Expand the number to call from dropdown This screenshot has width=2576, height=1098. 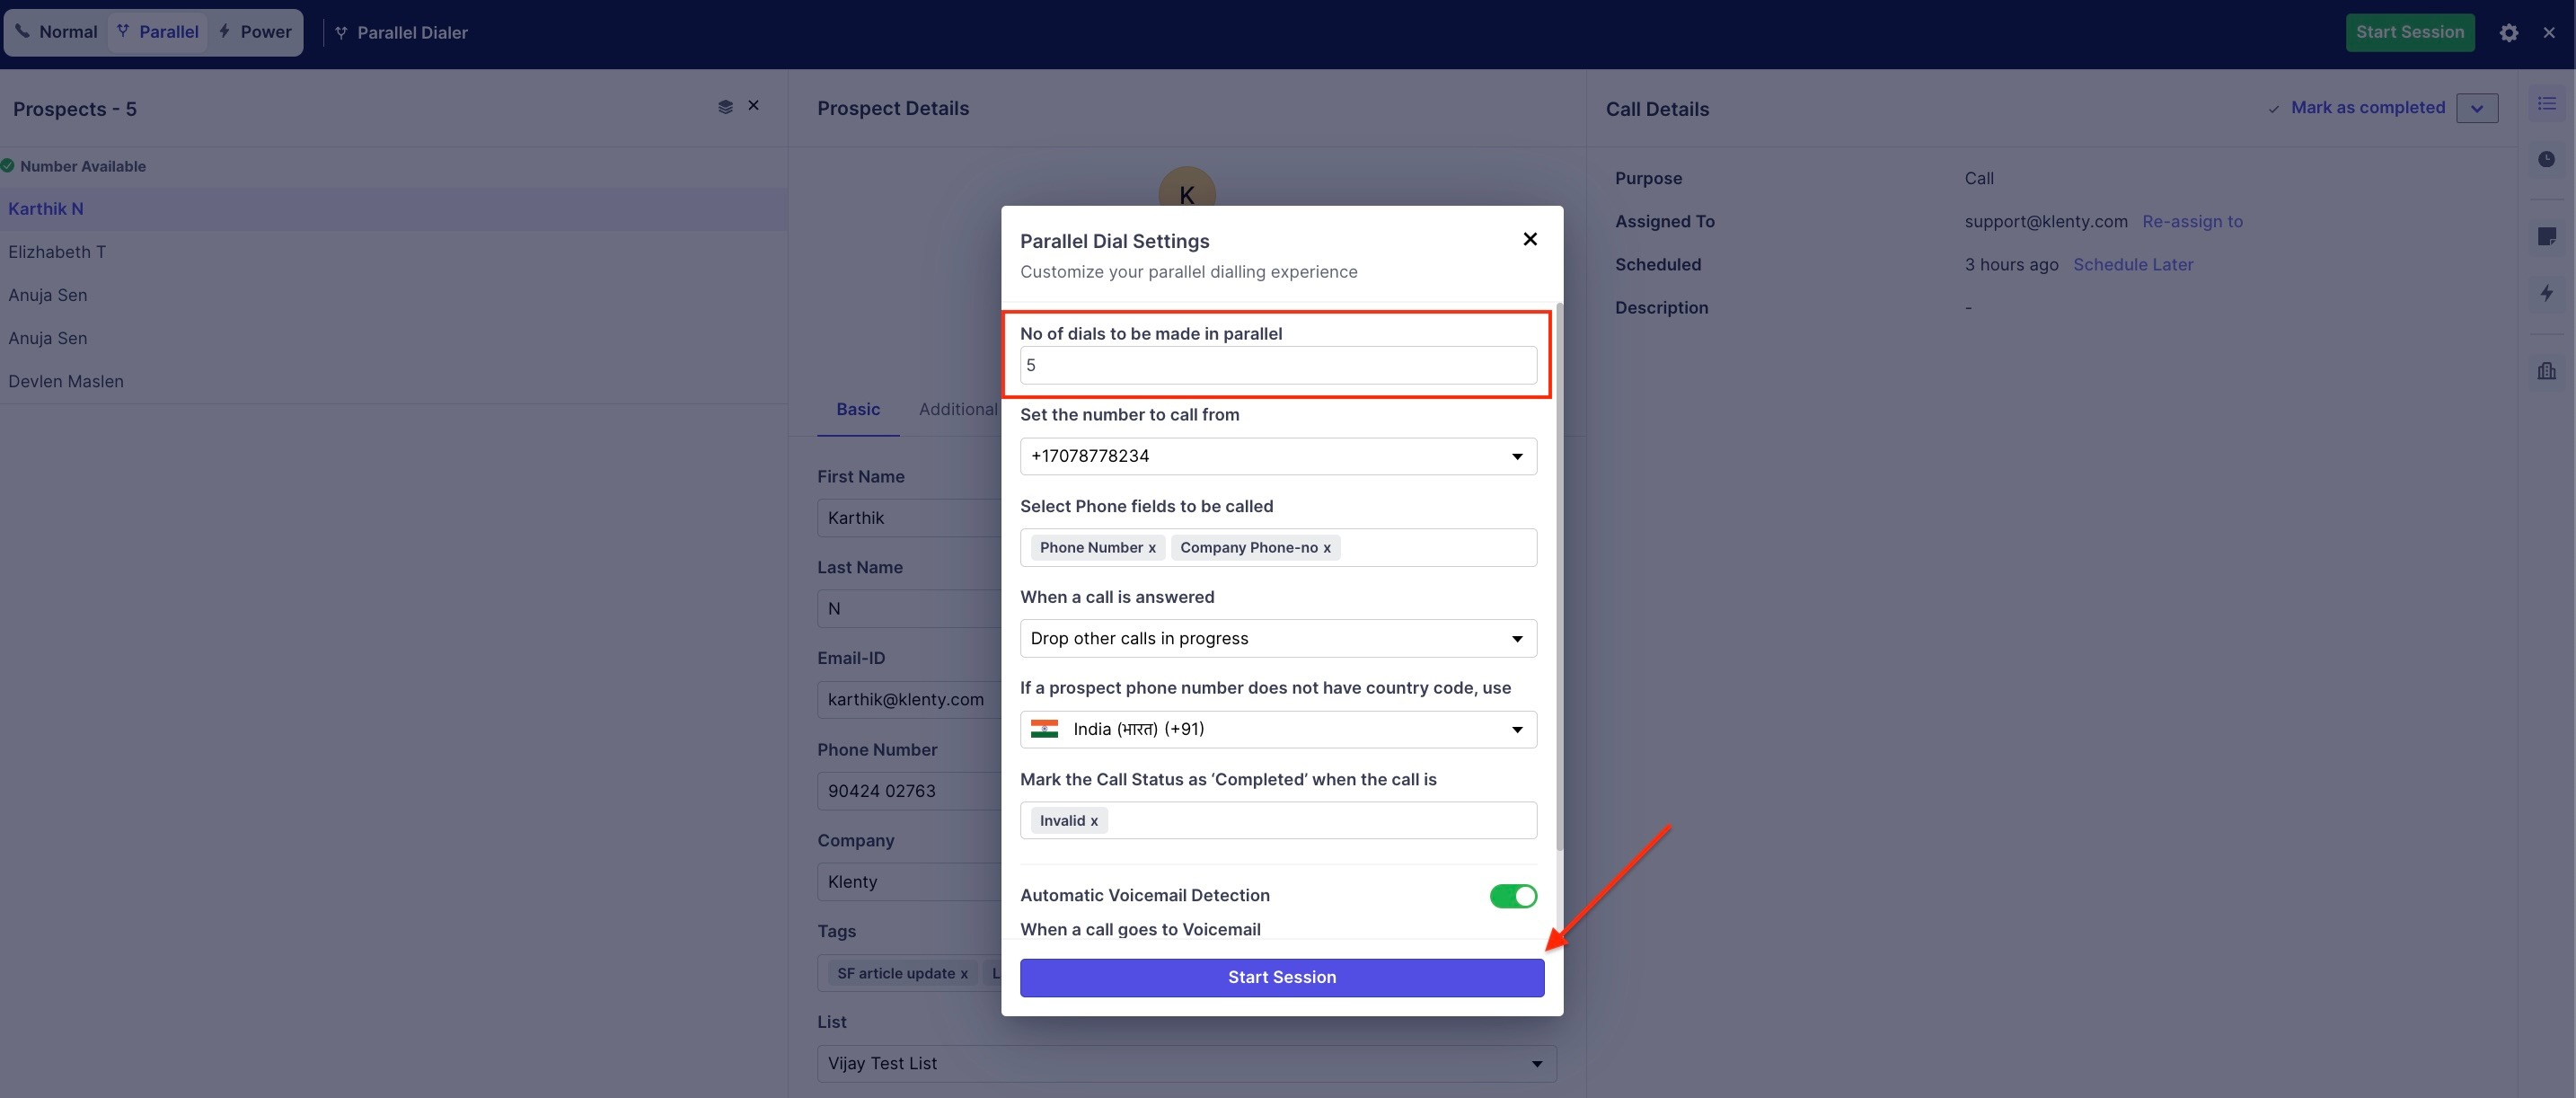tap(1277, 456)
